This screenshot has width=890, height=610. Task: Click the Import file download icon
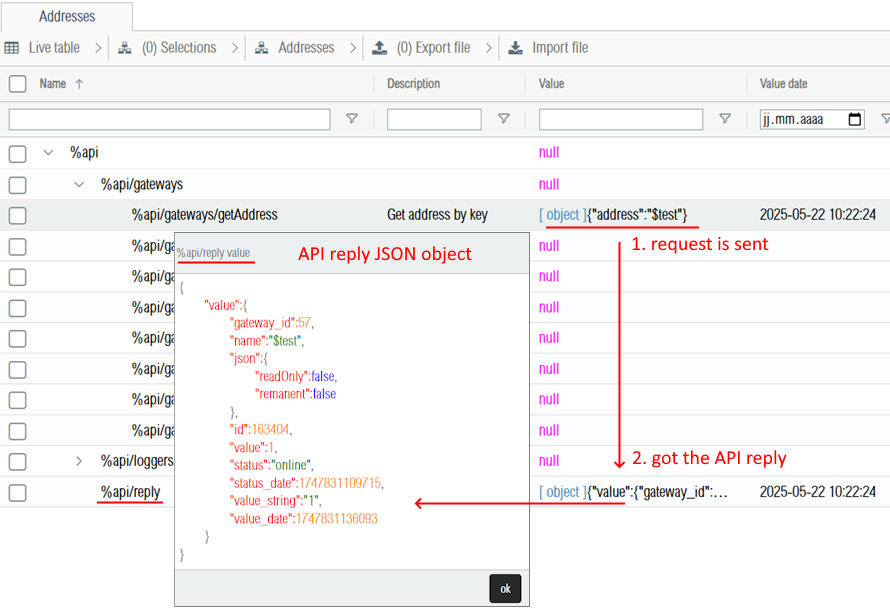click(x=515, y=48)
